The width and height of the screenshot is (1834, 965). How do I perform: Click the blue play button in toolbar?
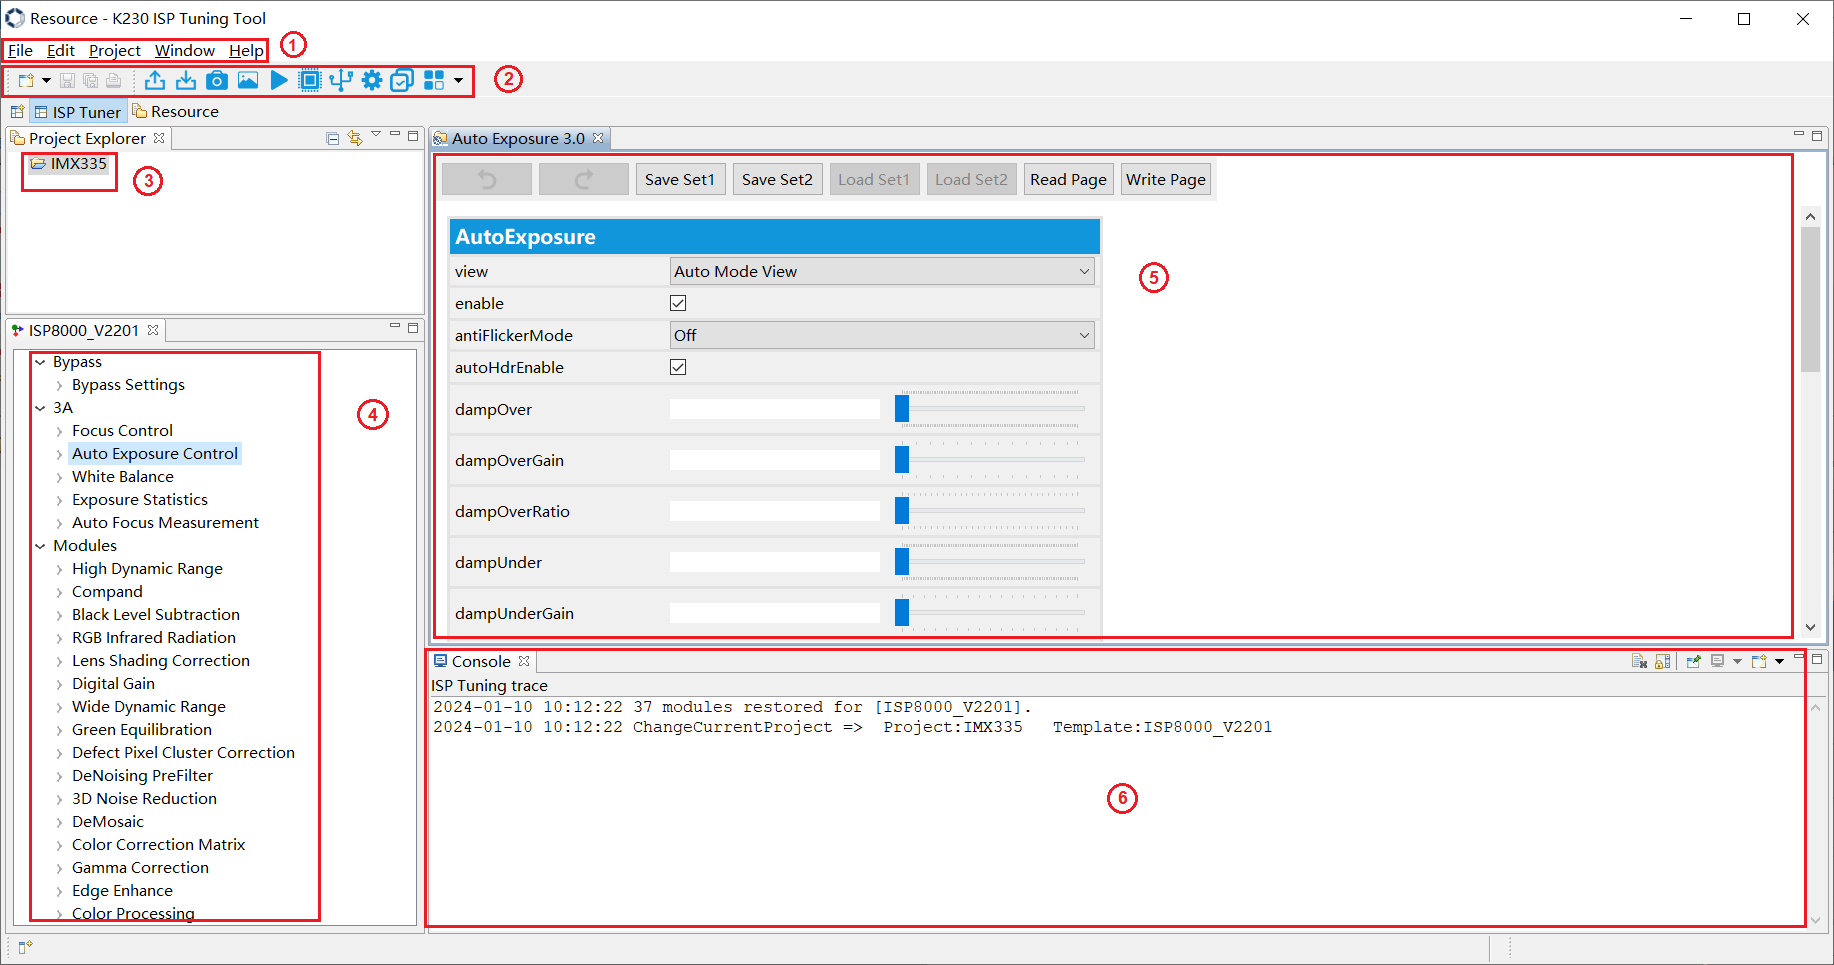(279, 81)
